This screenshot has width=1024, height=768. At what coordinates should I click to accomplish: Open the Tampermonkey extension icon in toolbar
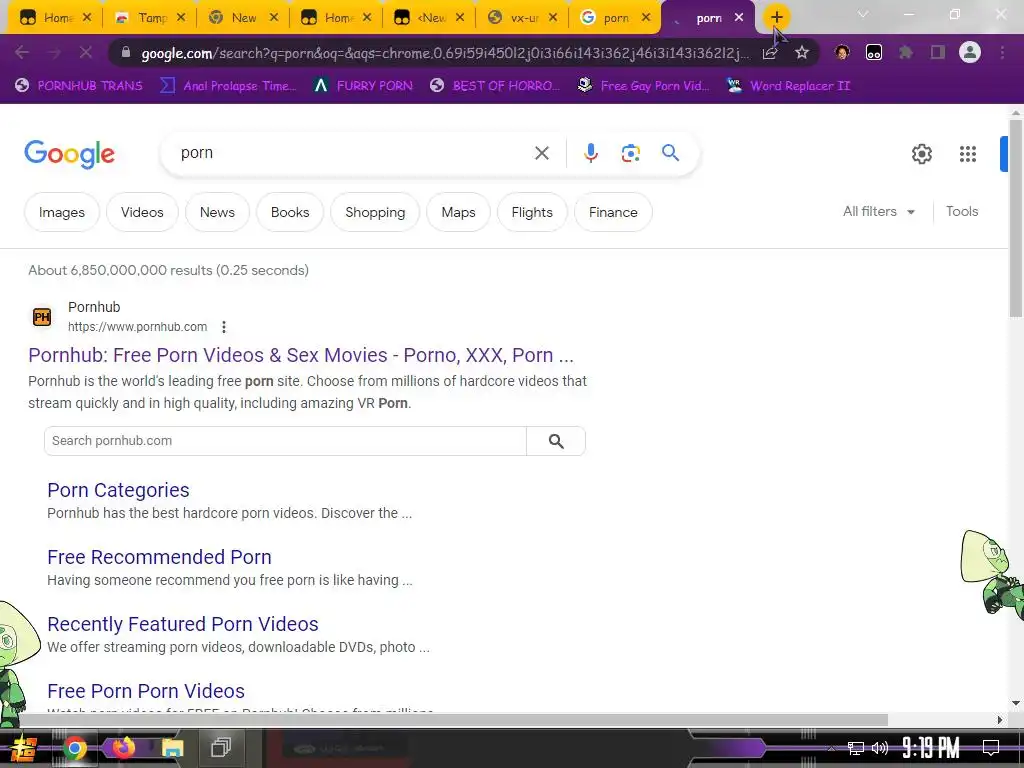click(874, 52)
